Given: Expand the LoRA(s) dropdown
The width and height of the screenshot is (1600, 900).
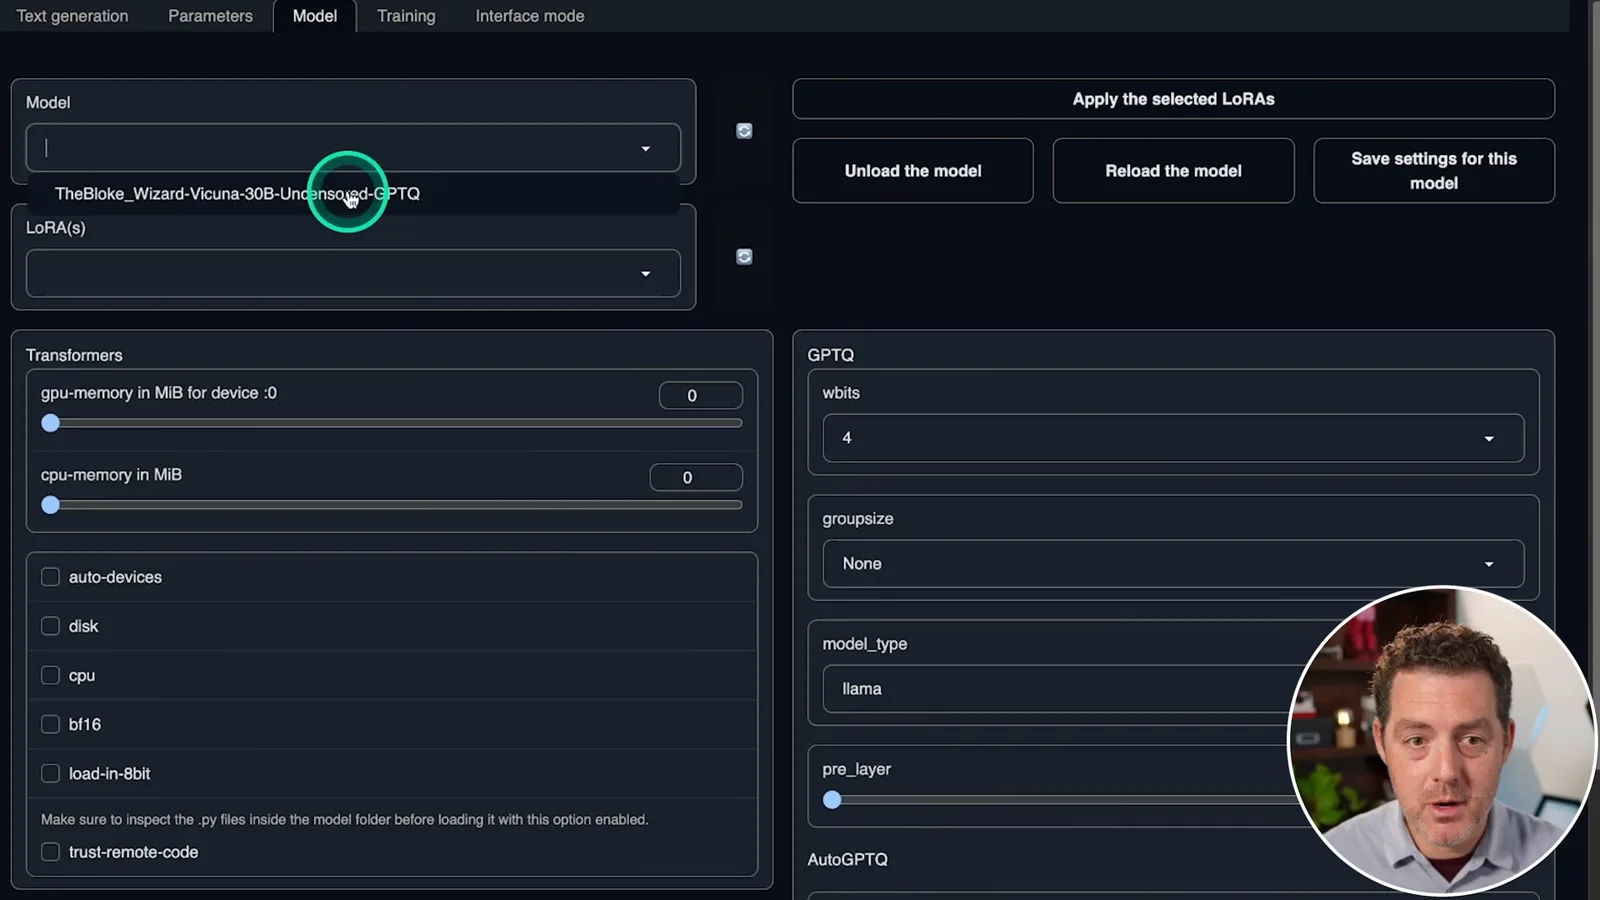Looking at the screenshot, I should point(353,273).
